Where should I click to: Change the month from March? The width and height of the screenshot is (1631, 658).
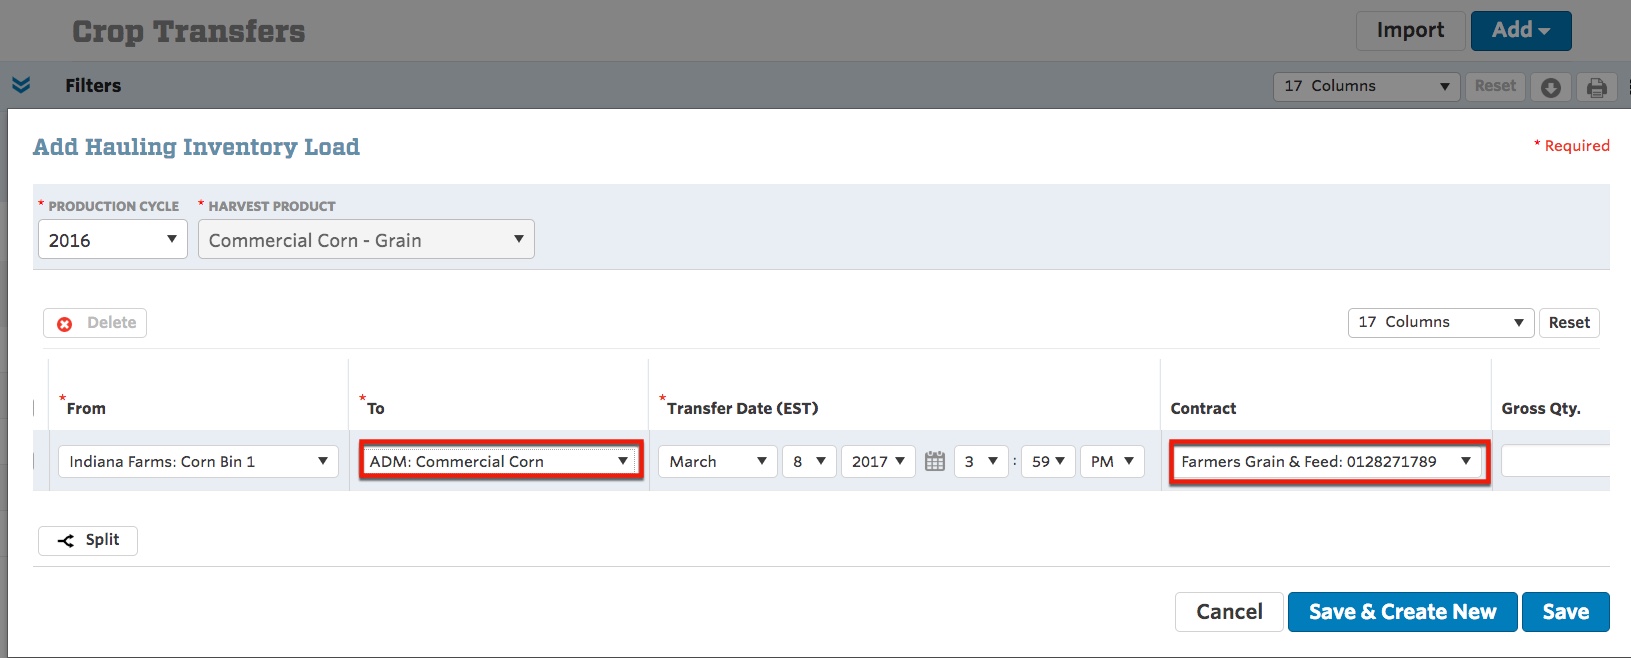click(717, 461)
